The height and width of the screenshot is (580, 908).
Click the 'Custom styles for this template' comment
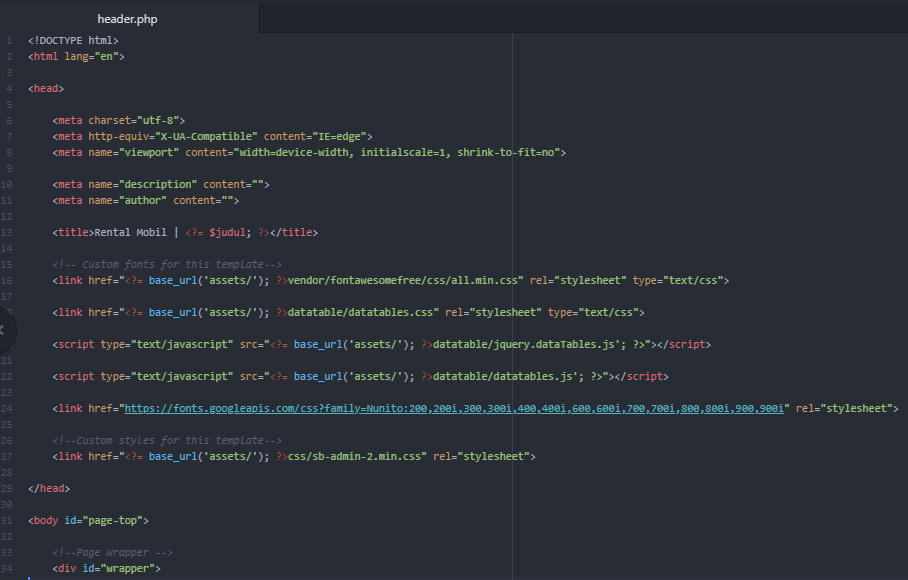(x=167, y=440)
